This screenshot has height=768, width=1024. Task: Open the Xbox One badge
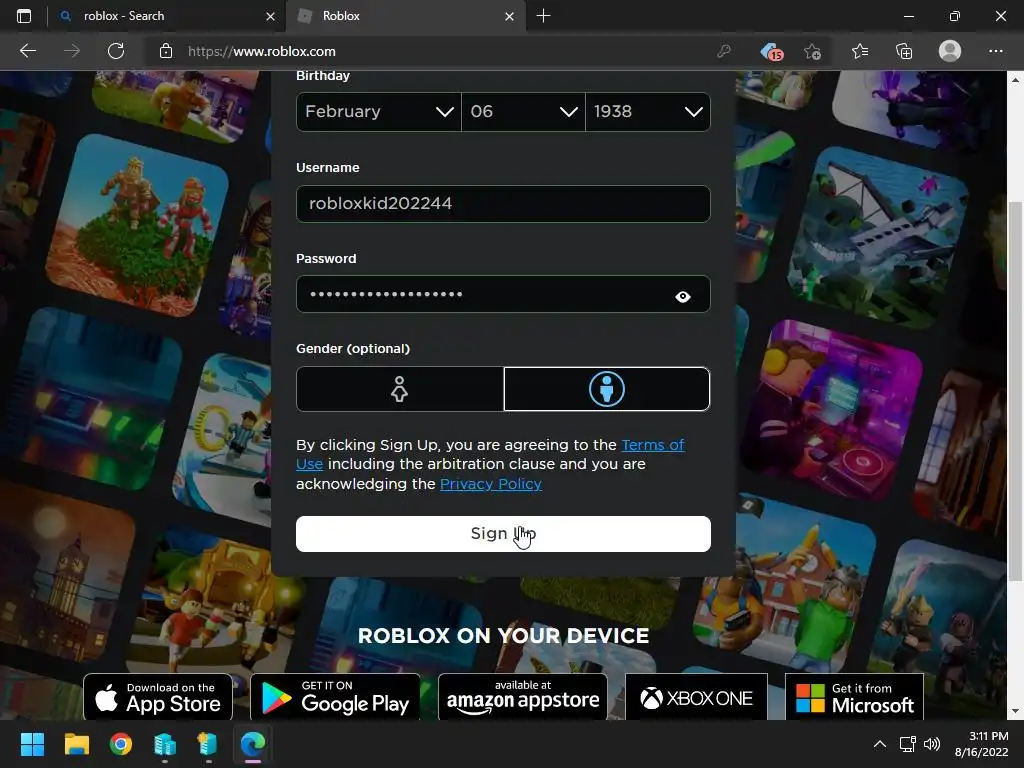tap(696, 697)
